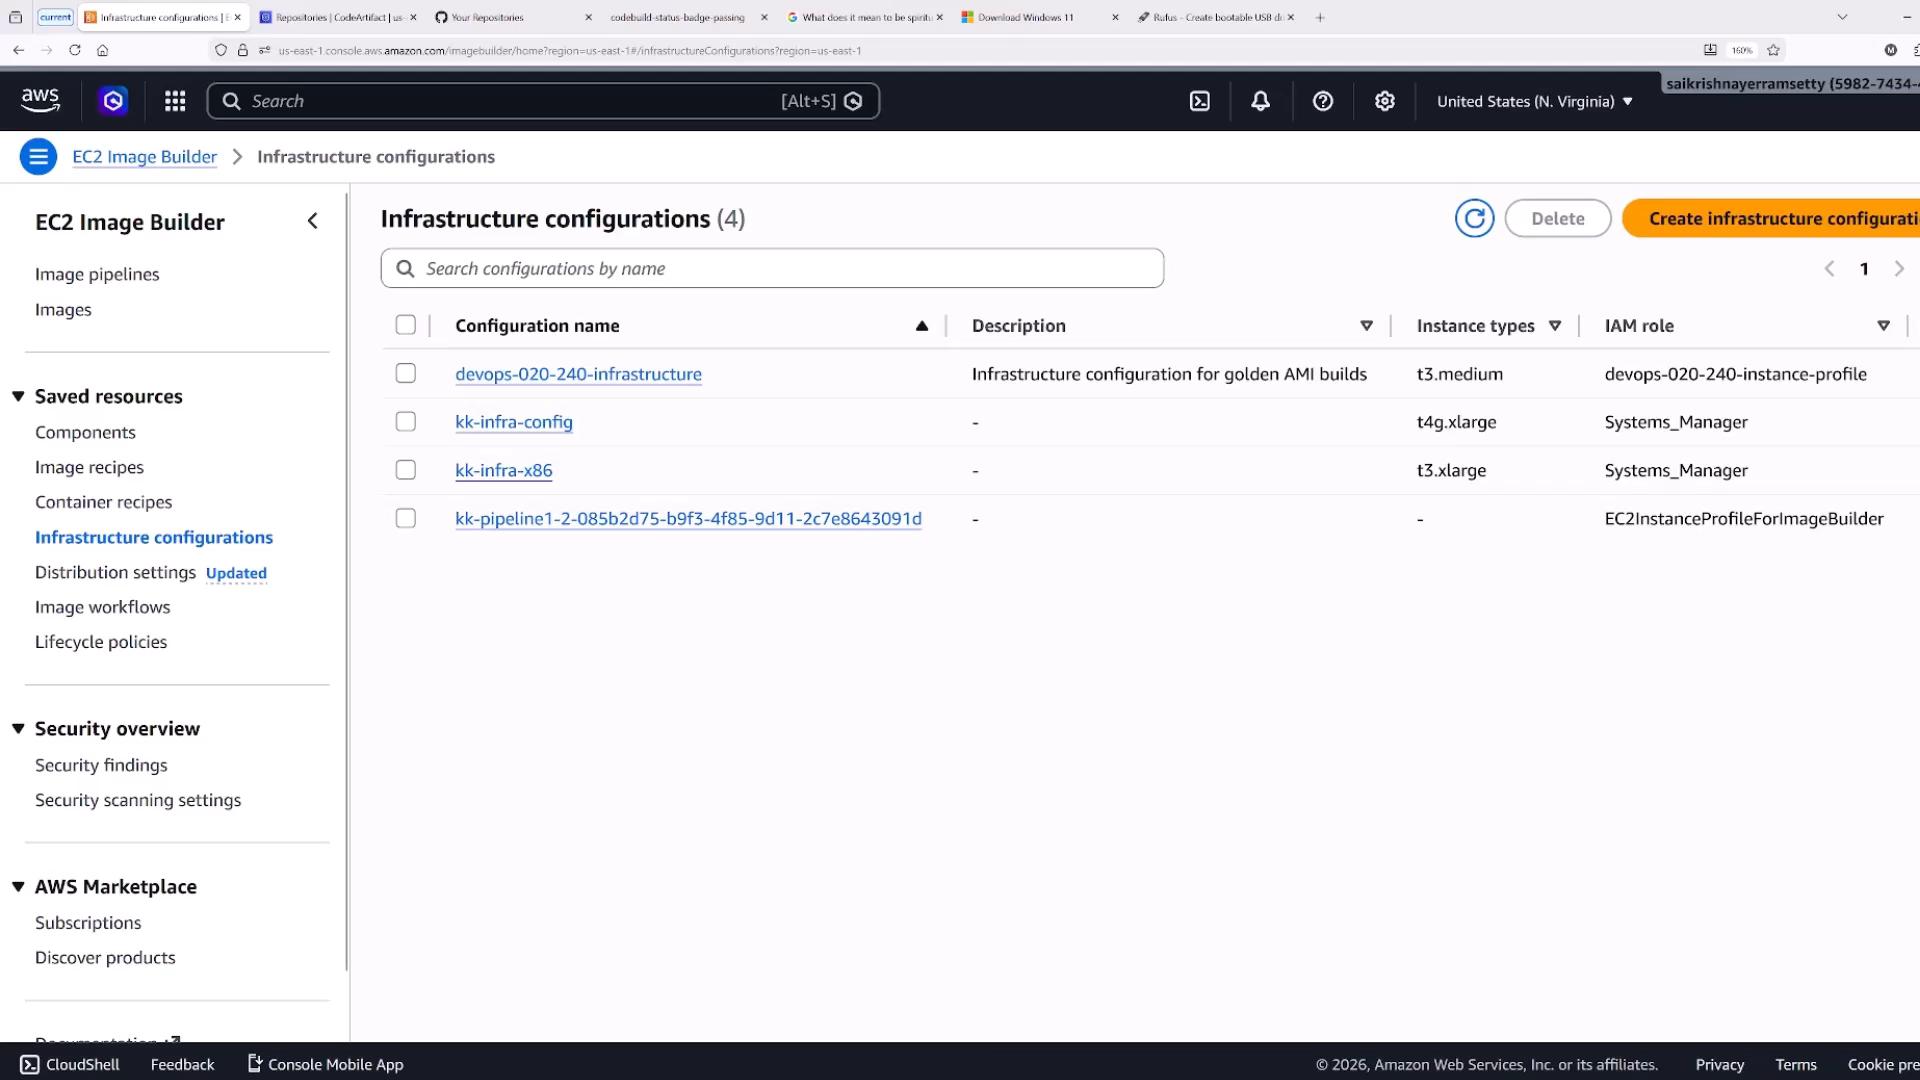Open the AWS services grid menu
The image size is (1920, 1080).
(175, 101)
